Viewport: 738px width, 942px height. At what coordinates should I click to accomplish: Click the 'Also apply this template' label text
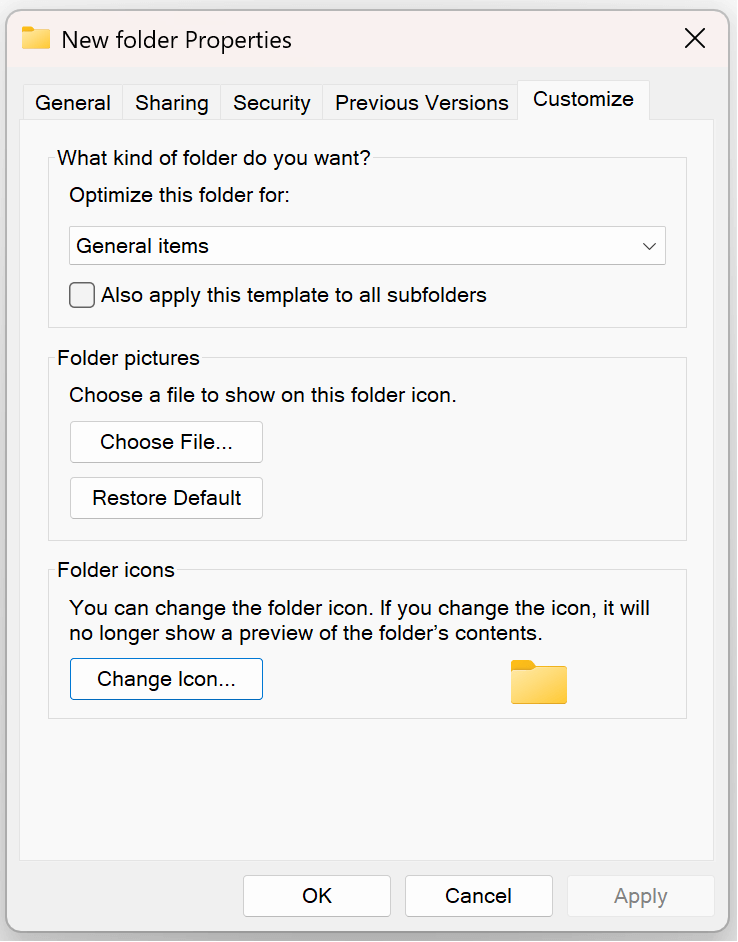tap(293, 295)
